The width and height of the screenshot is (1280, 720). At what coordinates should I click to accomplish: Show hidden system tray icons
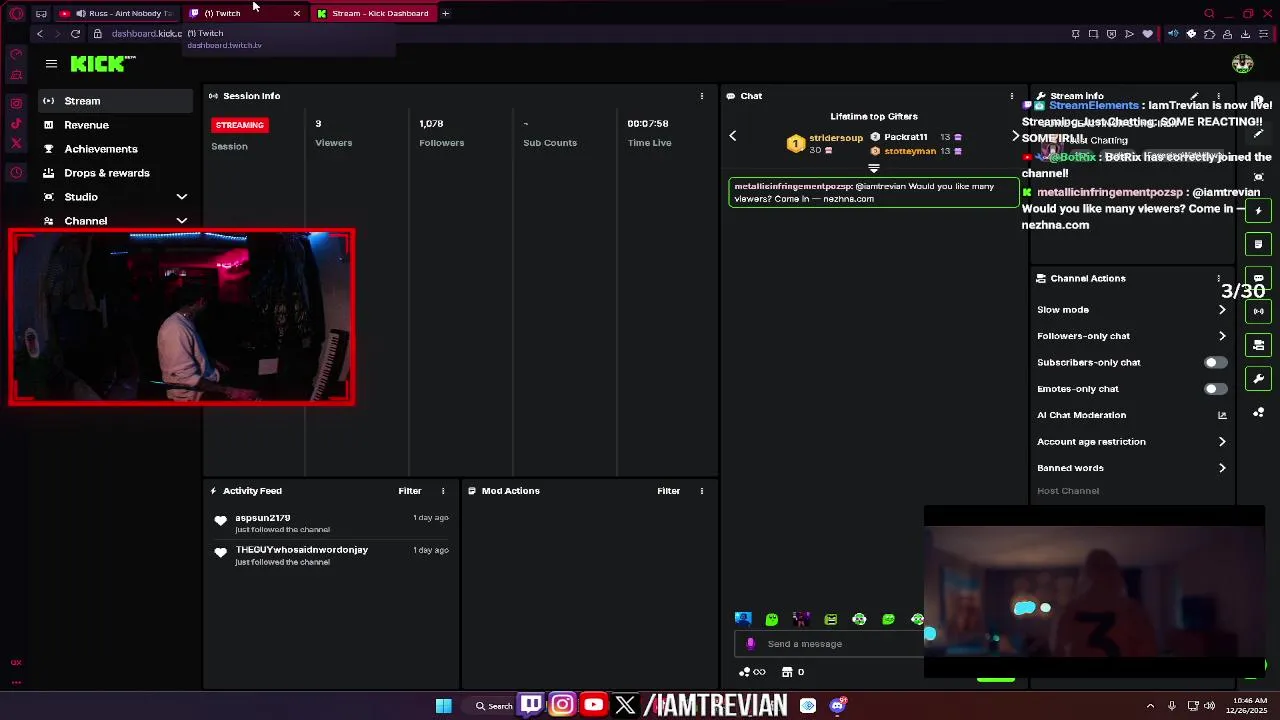click(1150, 706)
